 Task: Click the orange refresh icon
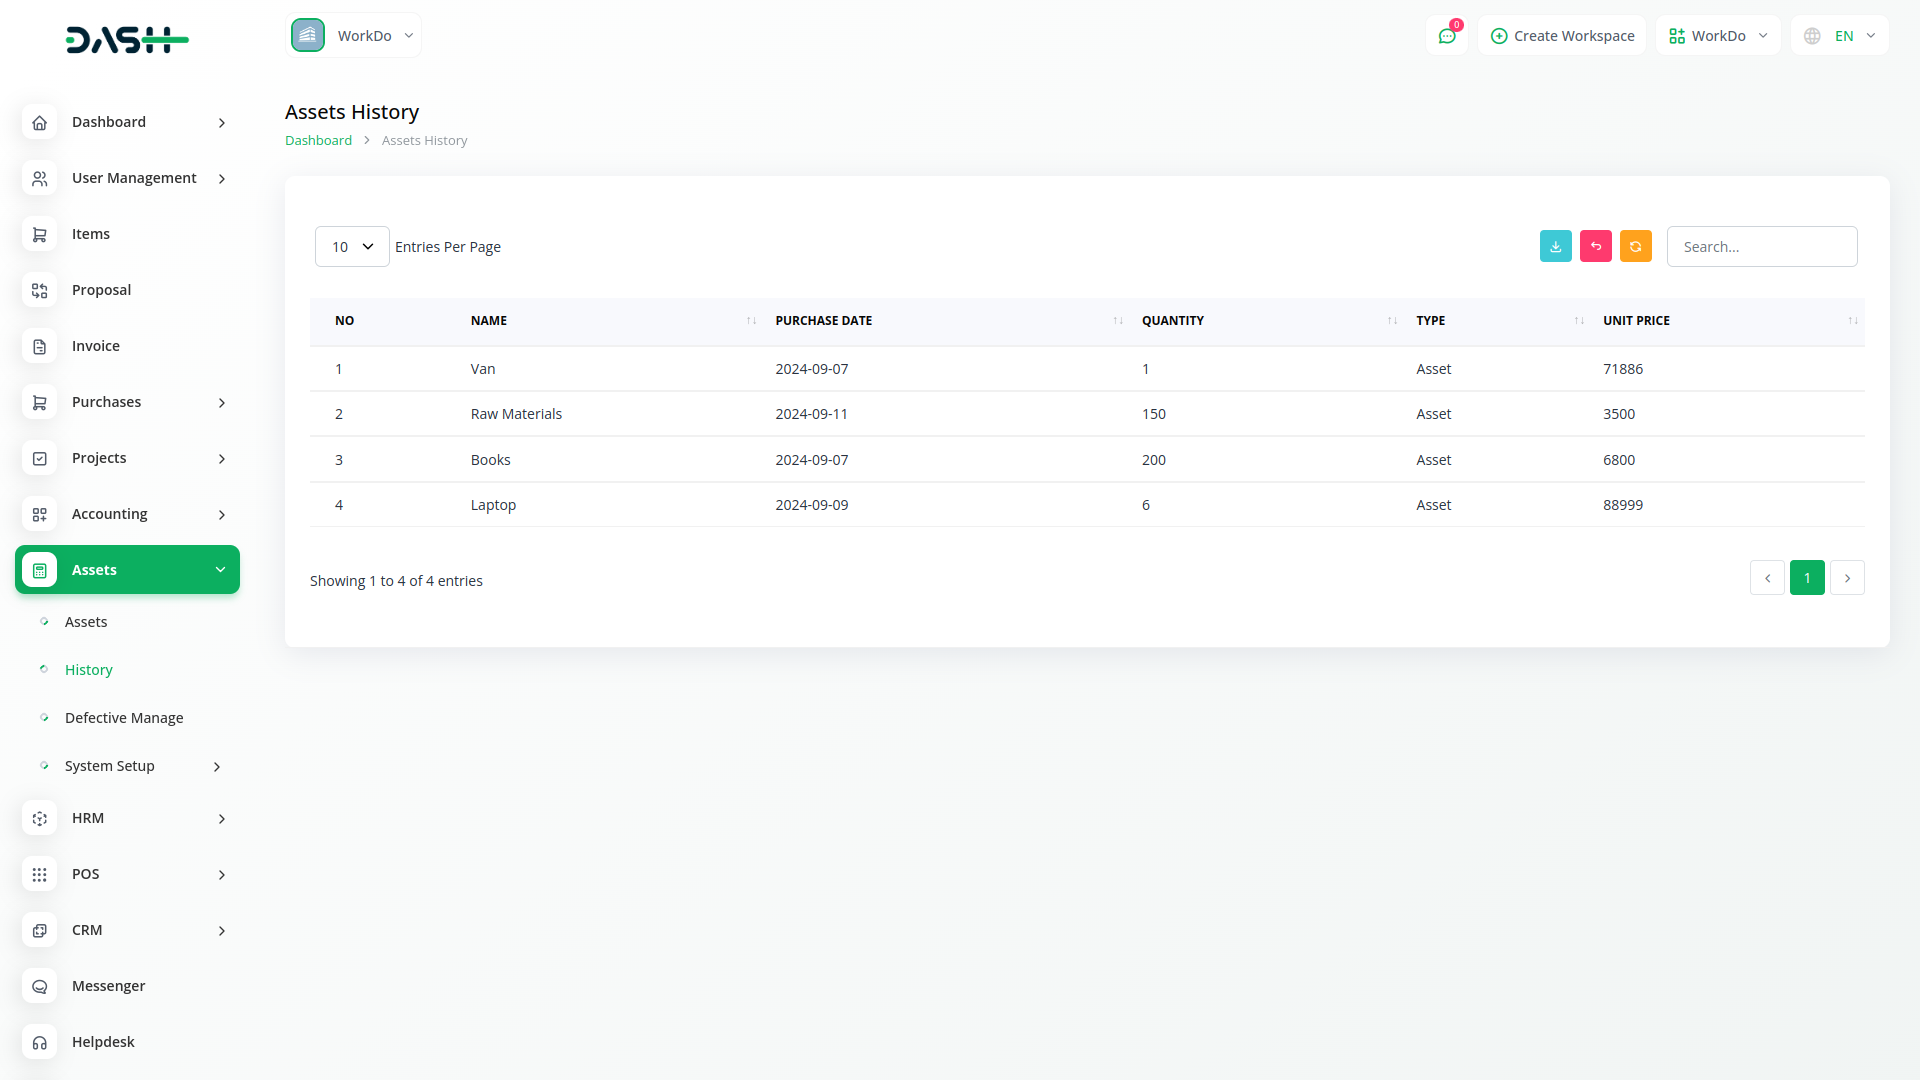coord(1635,246)
